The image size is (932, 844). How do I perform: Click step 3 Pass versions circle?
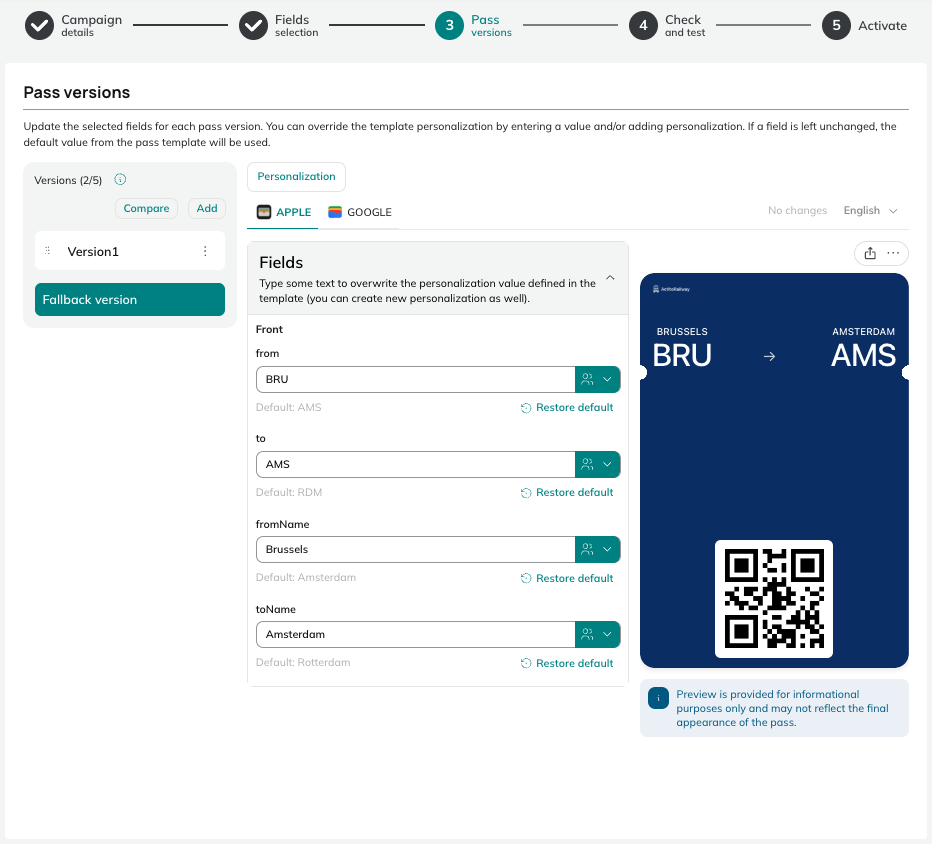click(449, 26)
